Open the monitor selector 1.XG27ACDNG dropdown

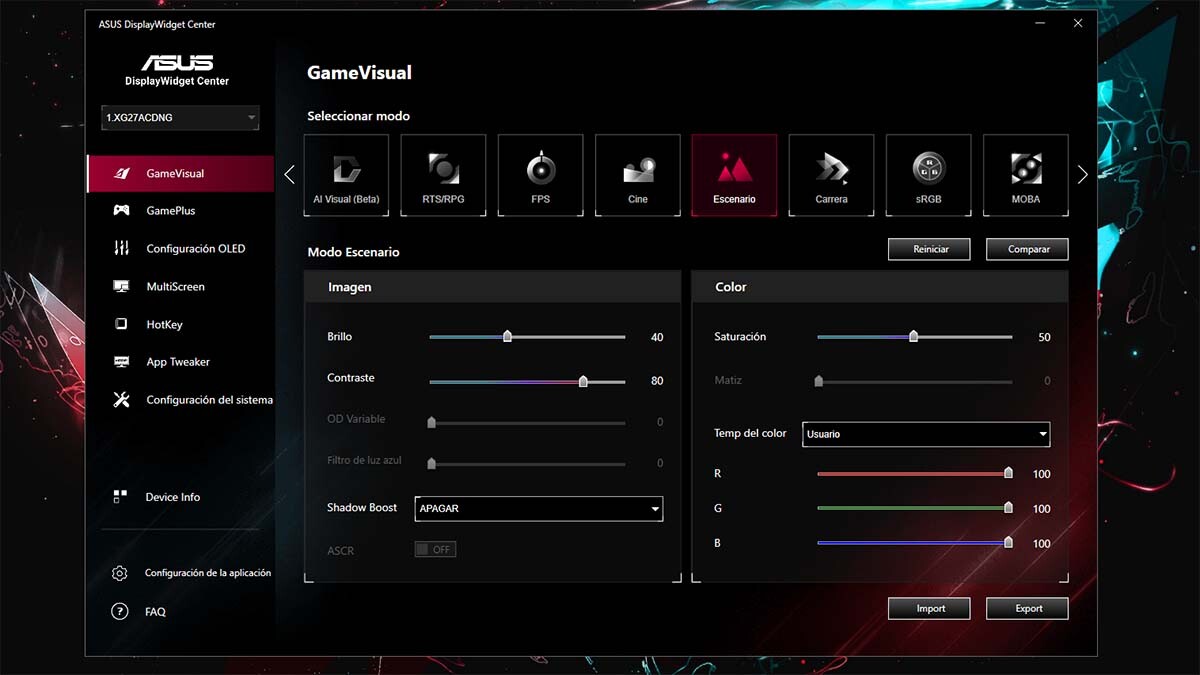pyautogui.click(x=180, y=118)
